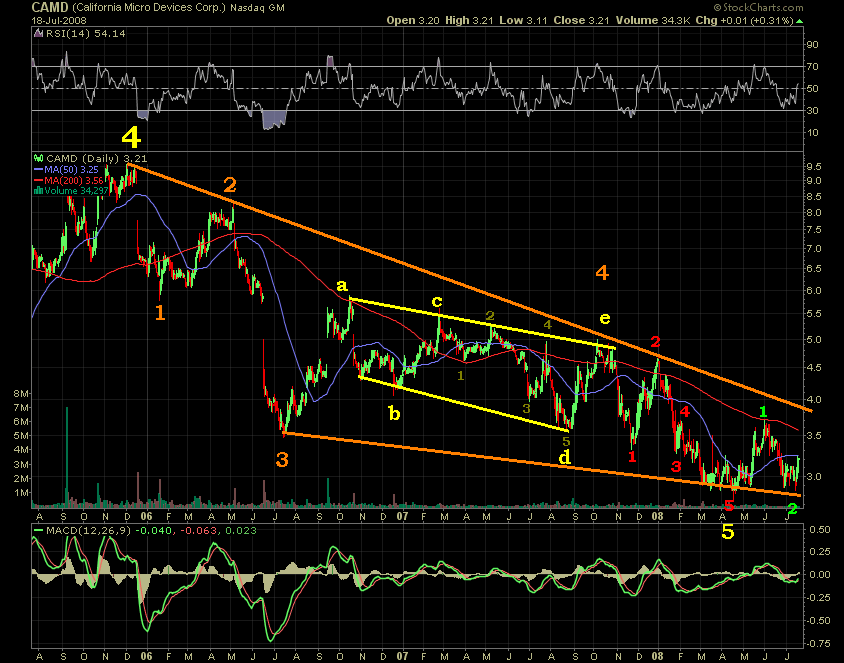Click the 5M volume axis label
Screen dimensions: 844x663
(21, 435)
